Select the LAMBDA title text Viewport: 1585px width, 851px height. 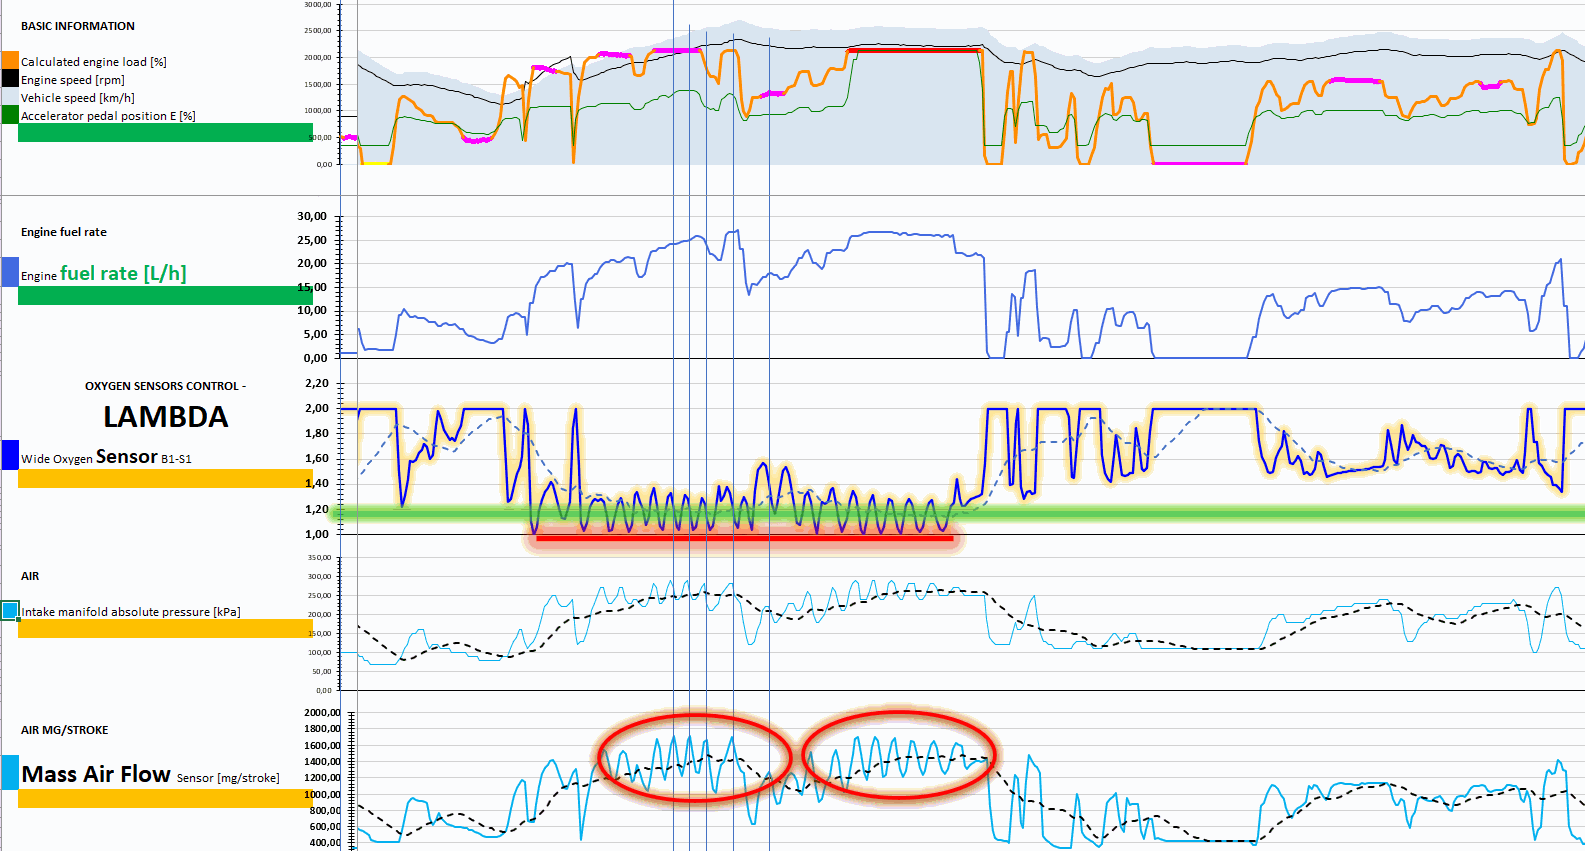[166, 417]
